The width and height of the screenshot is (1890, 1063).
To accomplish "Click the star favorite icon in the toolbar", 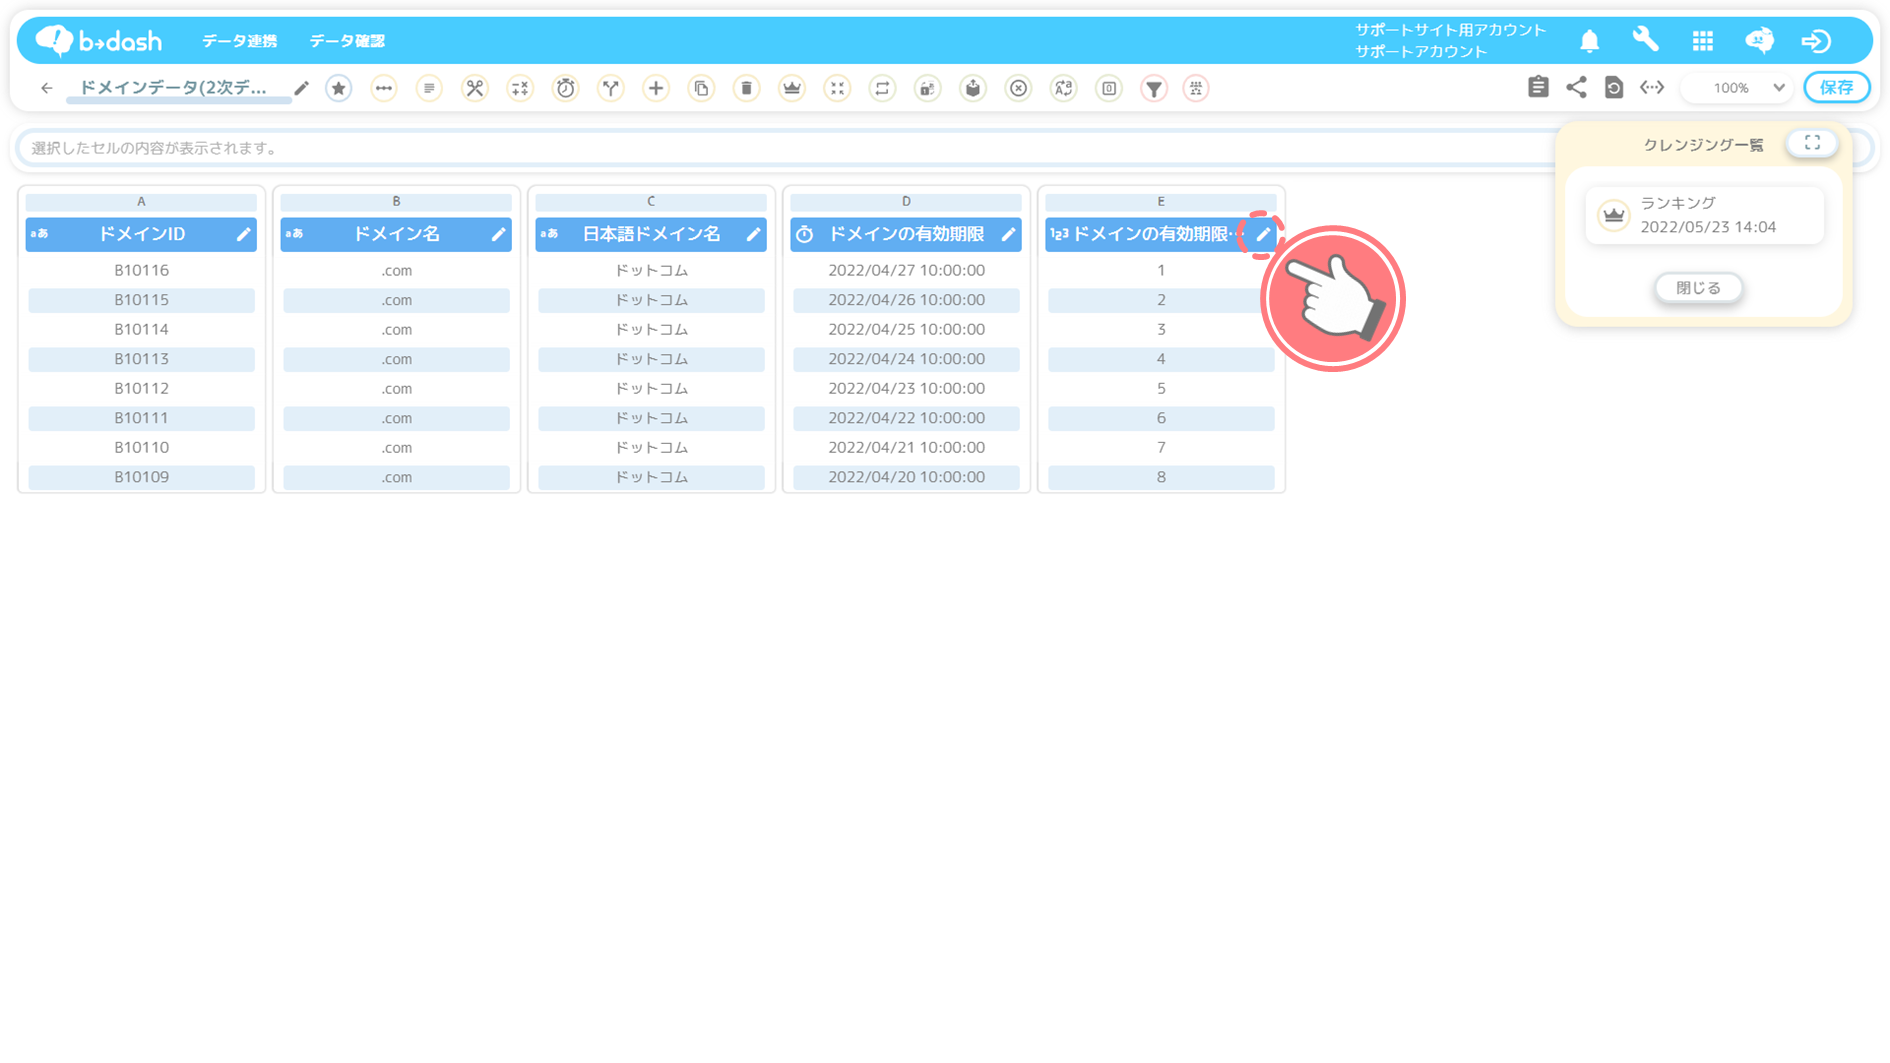I will pyautogui.click(x=339, y=88).
